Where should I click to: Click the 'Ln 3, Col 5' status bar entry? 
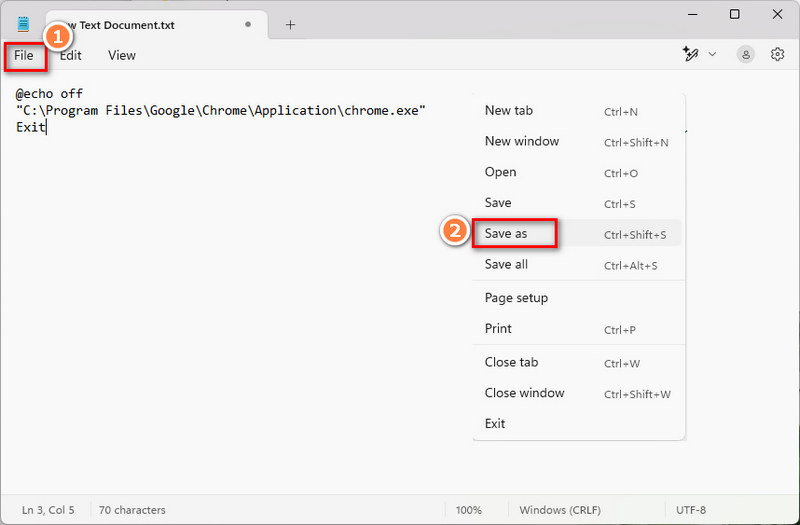point(48,510)
